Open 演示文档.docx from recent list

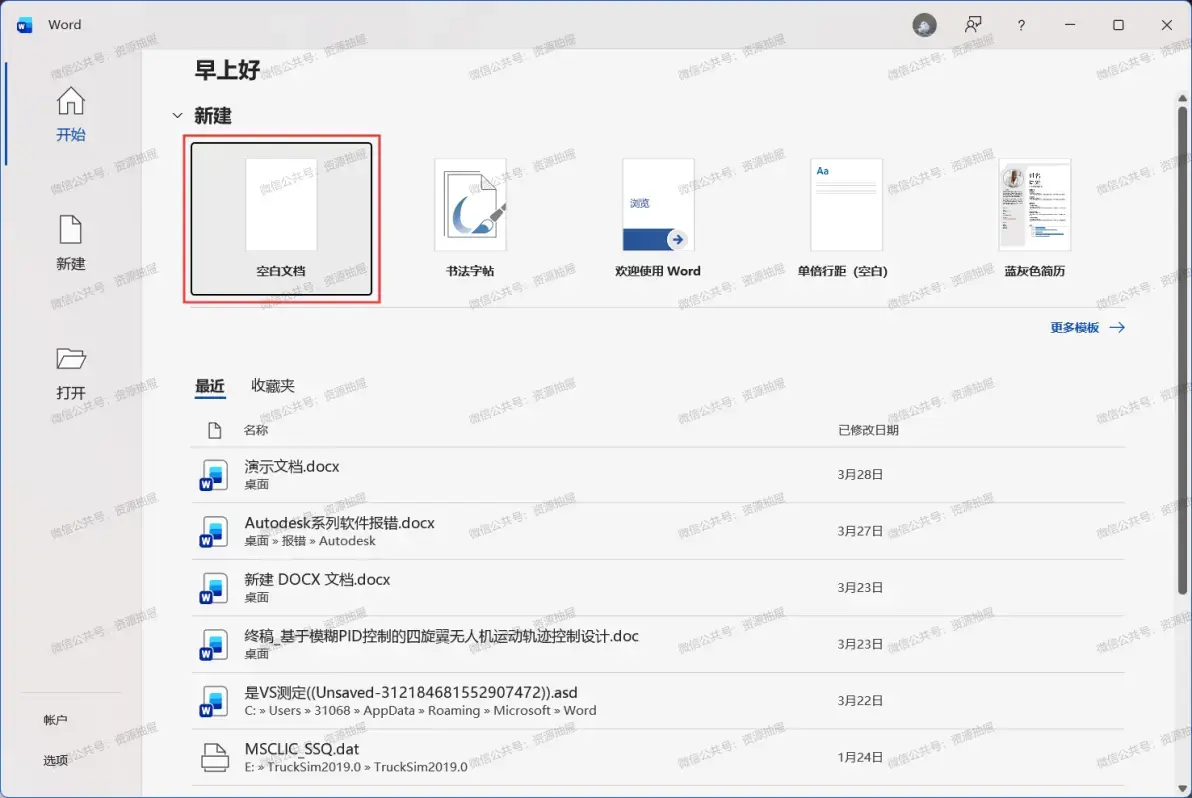pos(658,475)
